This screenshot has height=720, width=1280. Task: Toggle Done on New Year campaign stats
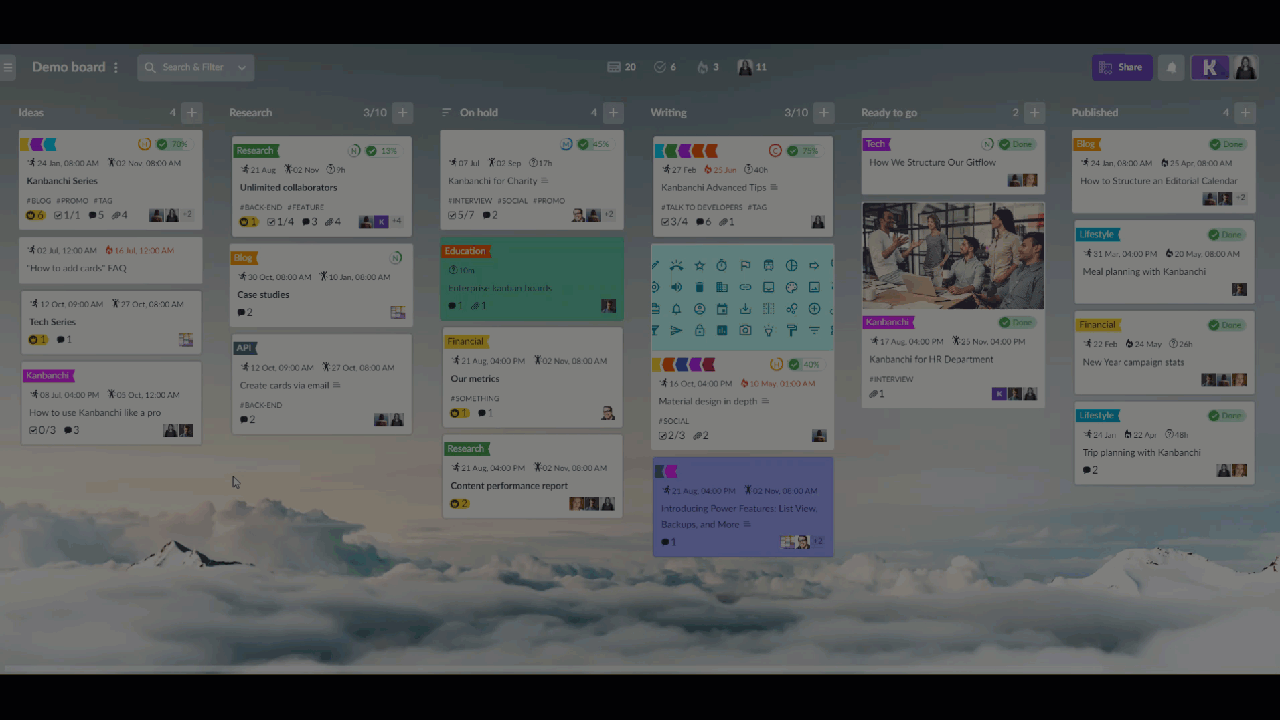point(1226,325)
